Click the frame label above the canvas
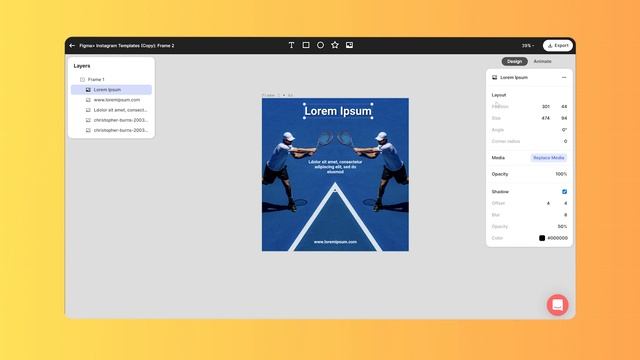 (278, 95)
